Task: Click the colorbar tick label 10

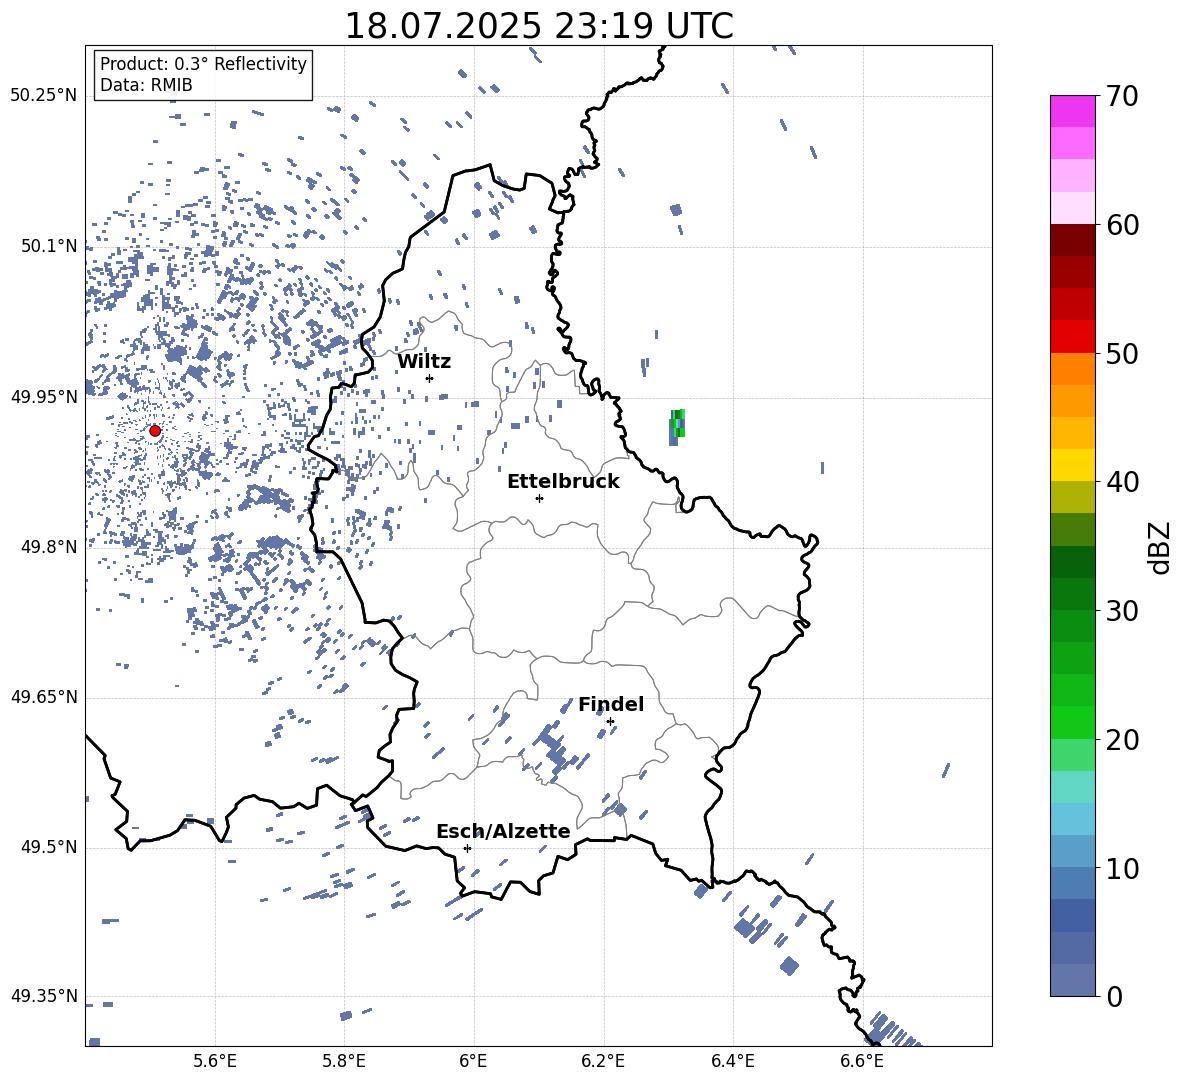Action: click(1122, 868)
